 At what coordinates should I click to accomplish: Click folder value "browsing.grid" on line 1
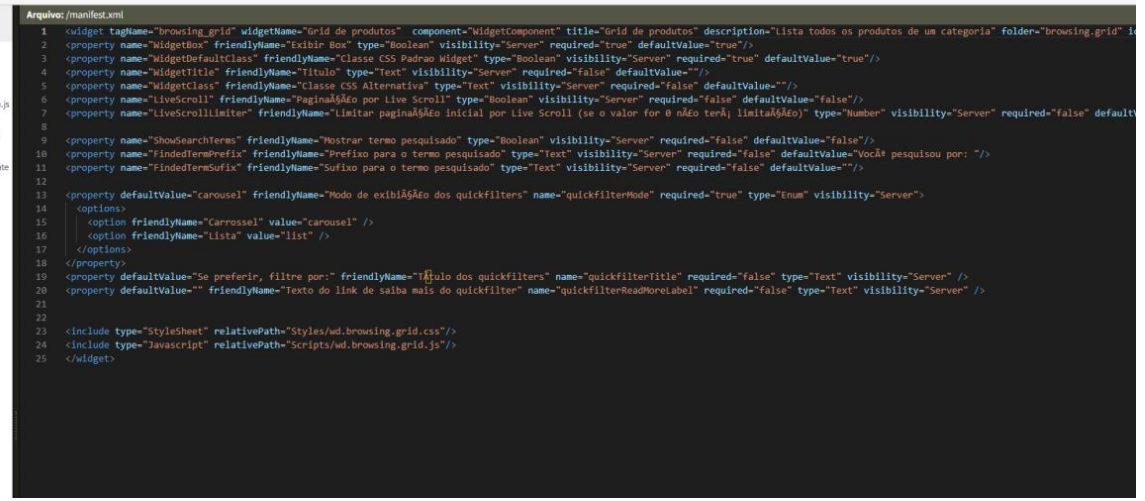click(x=1079, y=31)
